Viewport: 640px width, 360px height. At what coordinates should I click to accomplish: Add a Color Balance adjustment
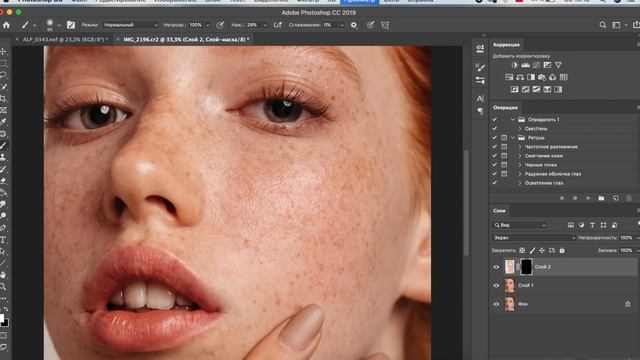(x=520, y=77)
